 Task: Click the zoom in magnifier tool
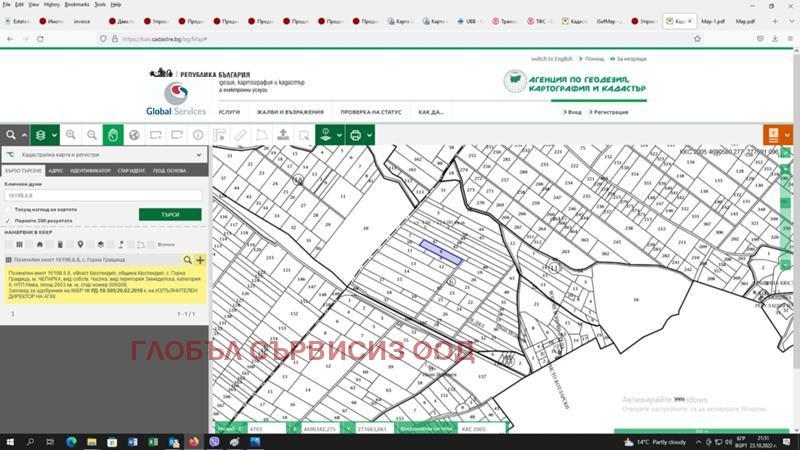70,135
